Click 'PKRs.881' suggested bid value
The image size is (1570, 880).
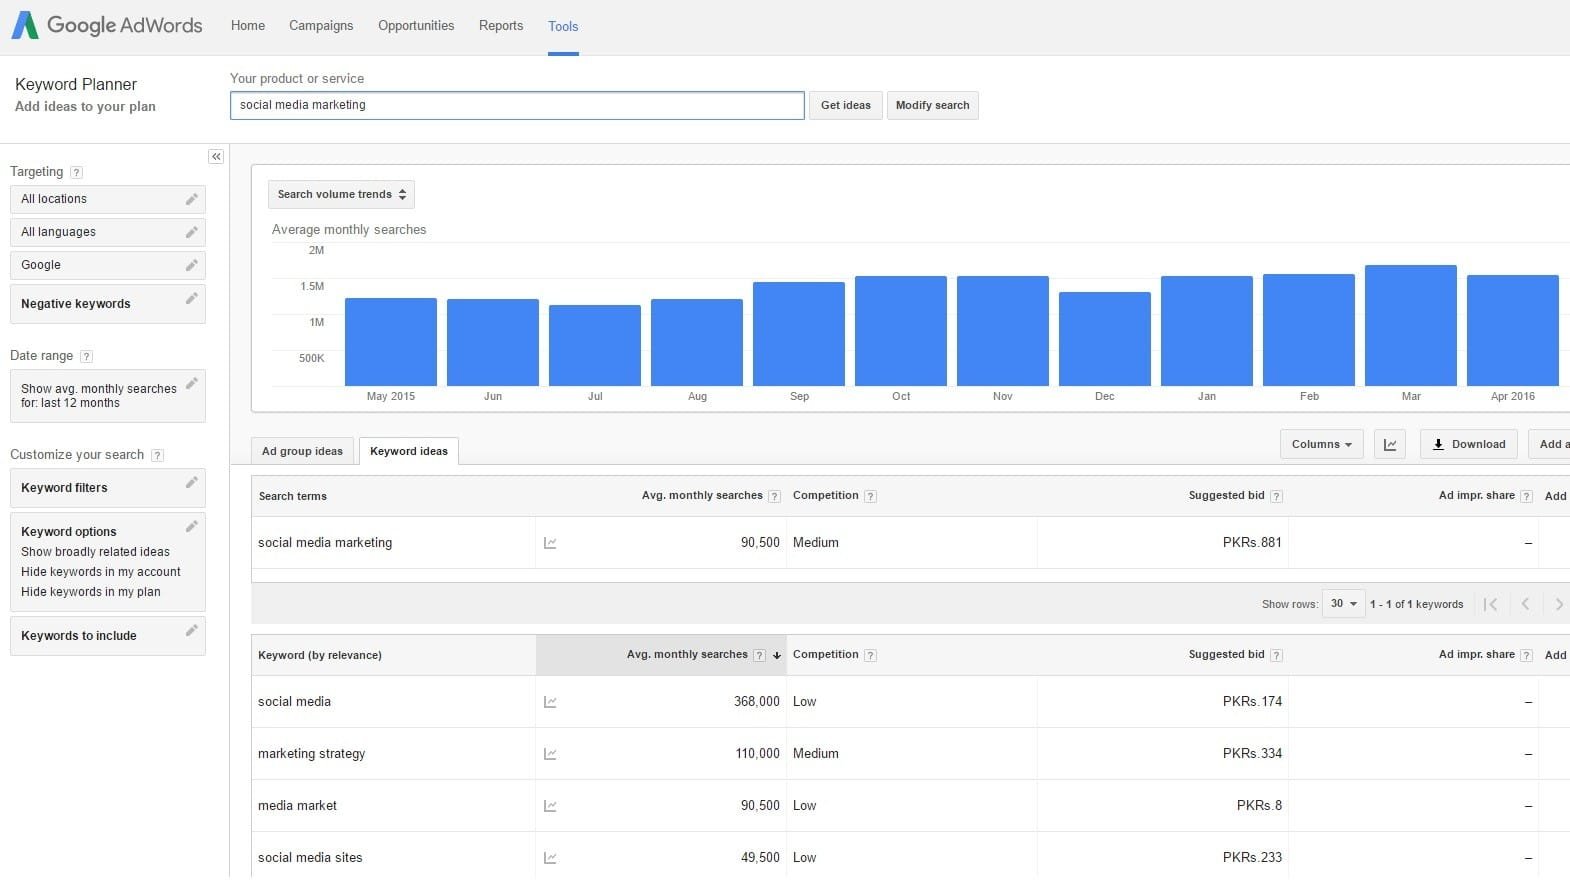coord(1252,543)
